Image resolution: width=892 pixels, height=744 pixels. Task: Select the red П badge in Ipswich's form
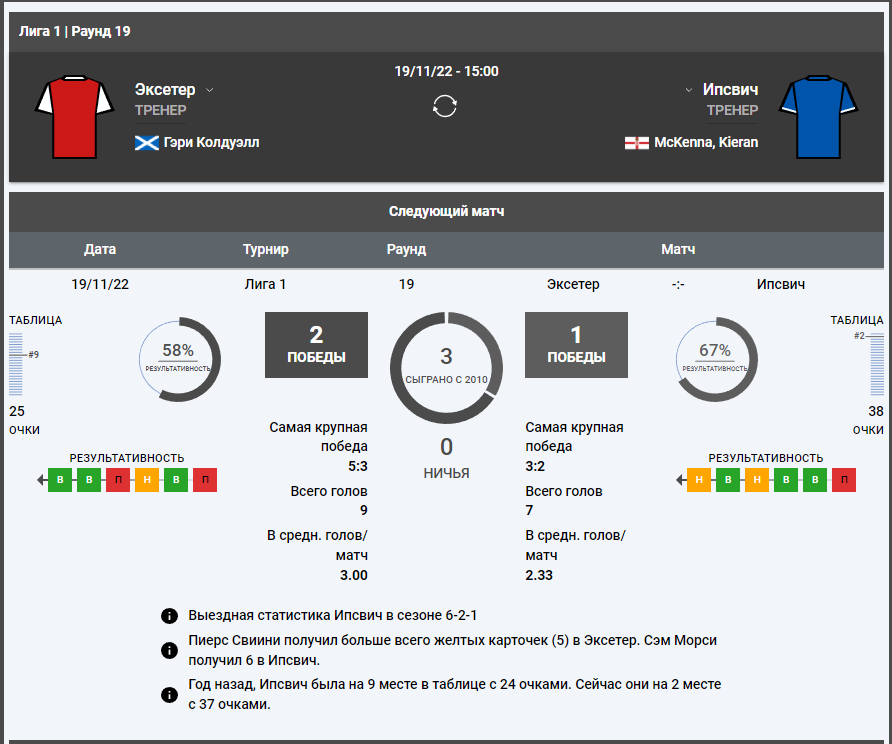844,480
